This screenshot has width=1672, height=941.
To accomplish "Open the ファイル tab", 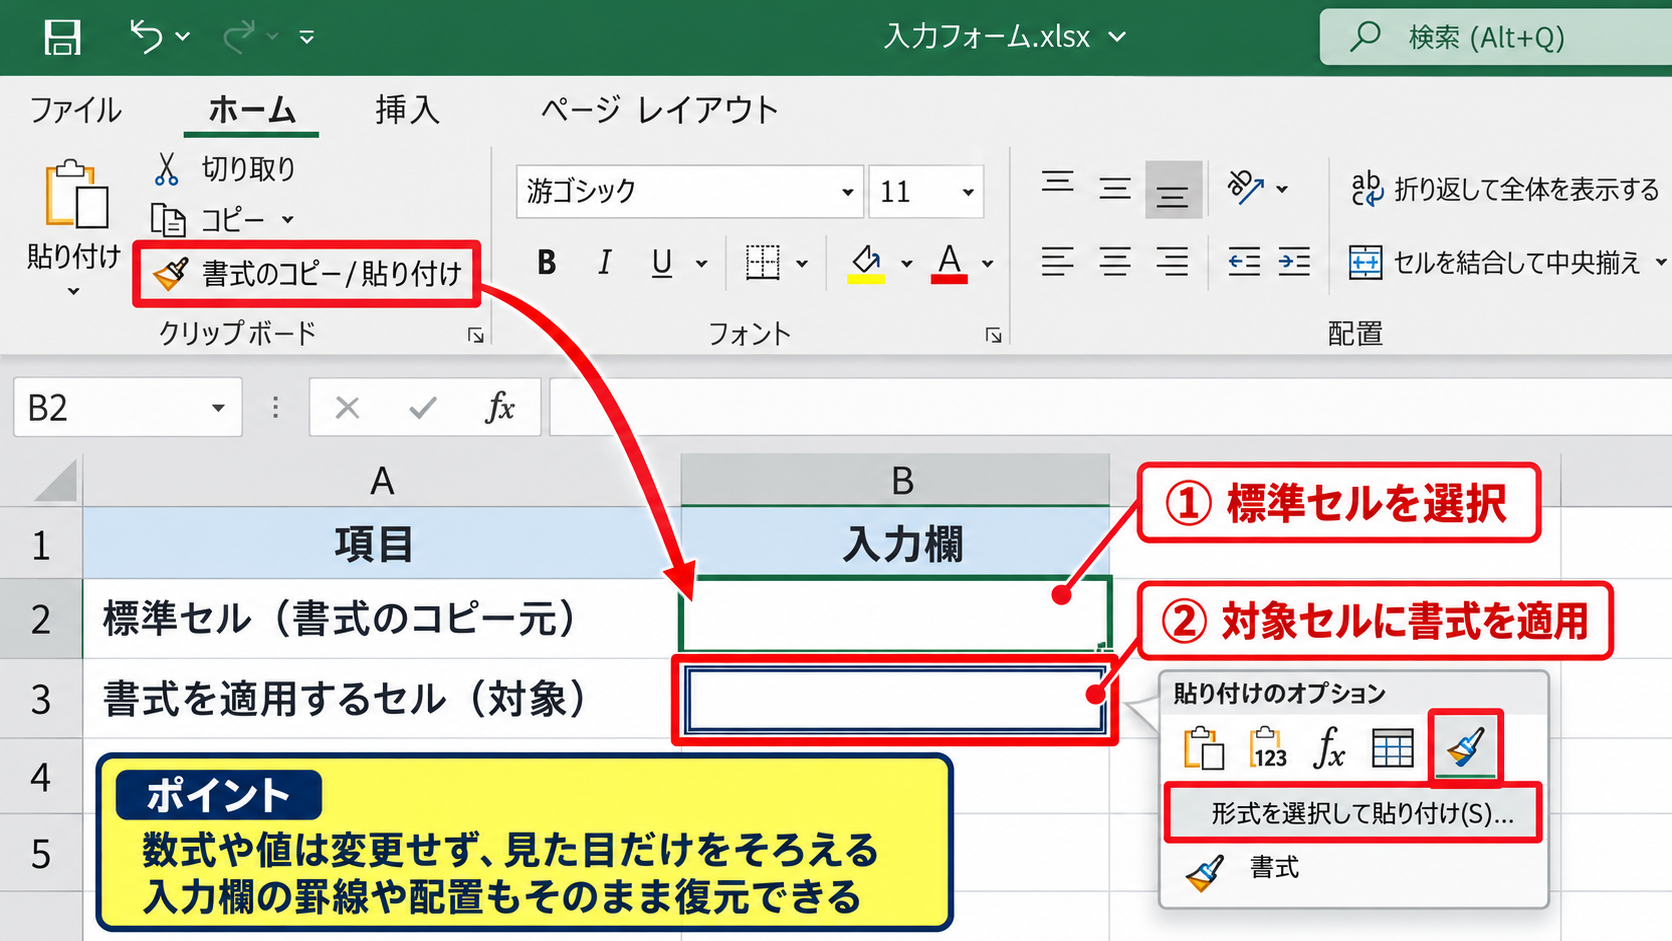I will tap(75, 110).
